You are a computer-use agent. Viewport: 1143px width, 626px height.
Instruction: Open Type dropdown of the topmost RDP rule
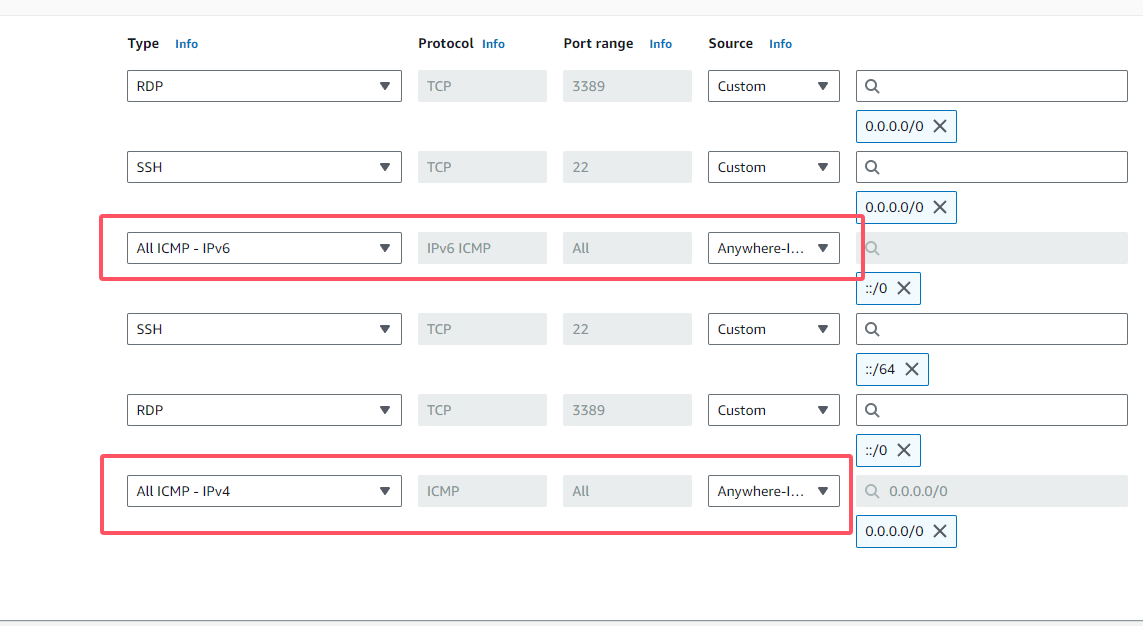point(264,86)
